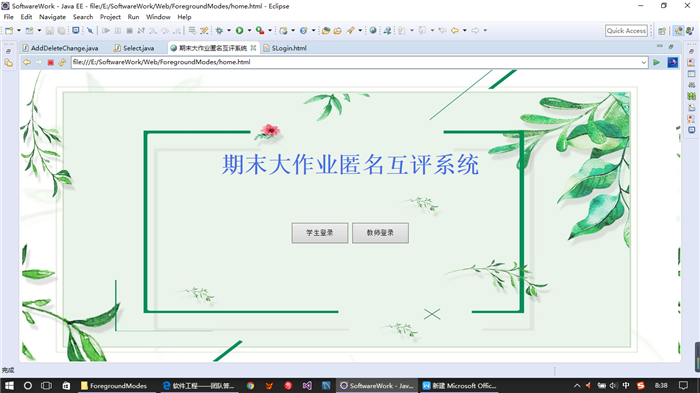This screenshot has height=393, width=700.
Task: Open the Window menu
Action: [158, 17]
